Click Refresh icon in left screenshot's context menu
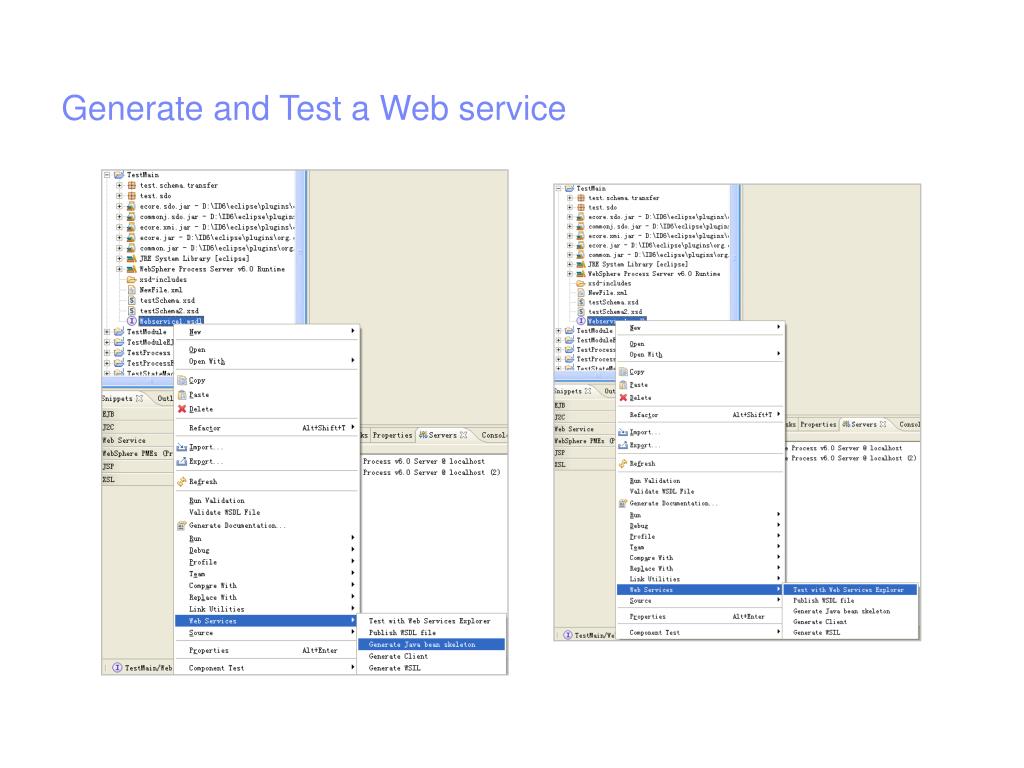Image resolution: width=1024 pixels, height=768 pixels. coord(182,482)
